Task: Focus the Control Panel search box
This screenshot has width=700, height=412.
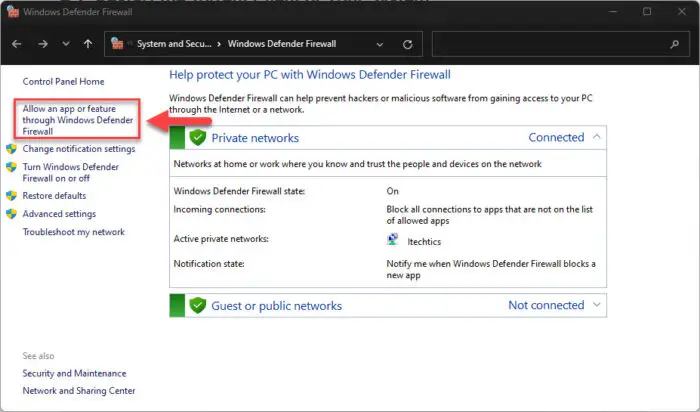Action: 560,44
